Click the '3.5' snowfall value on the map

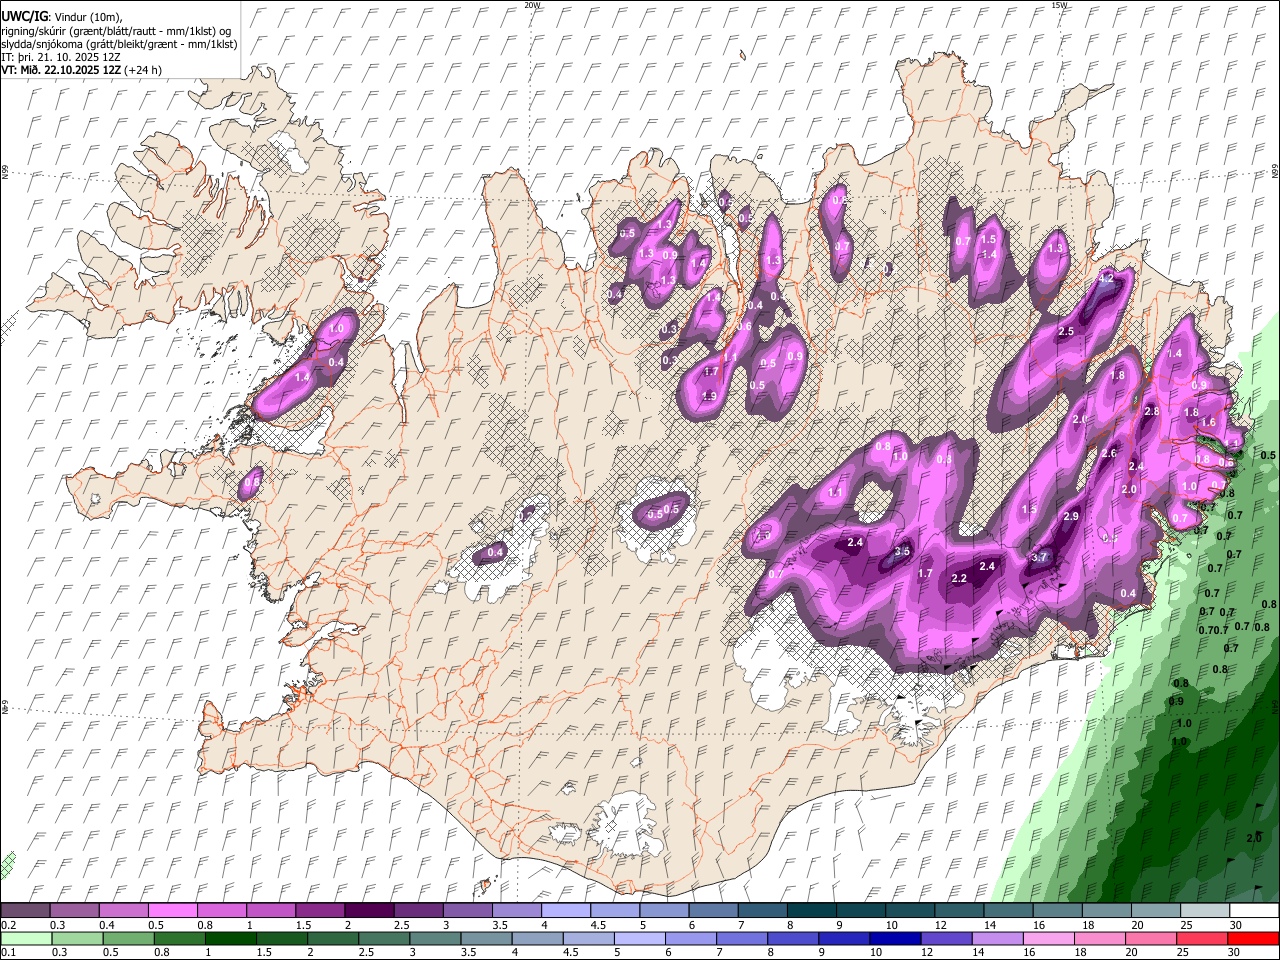(x=902, y=551)
